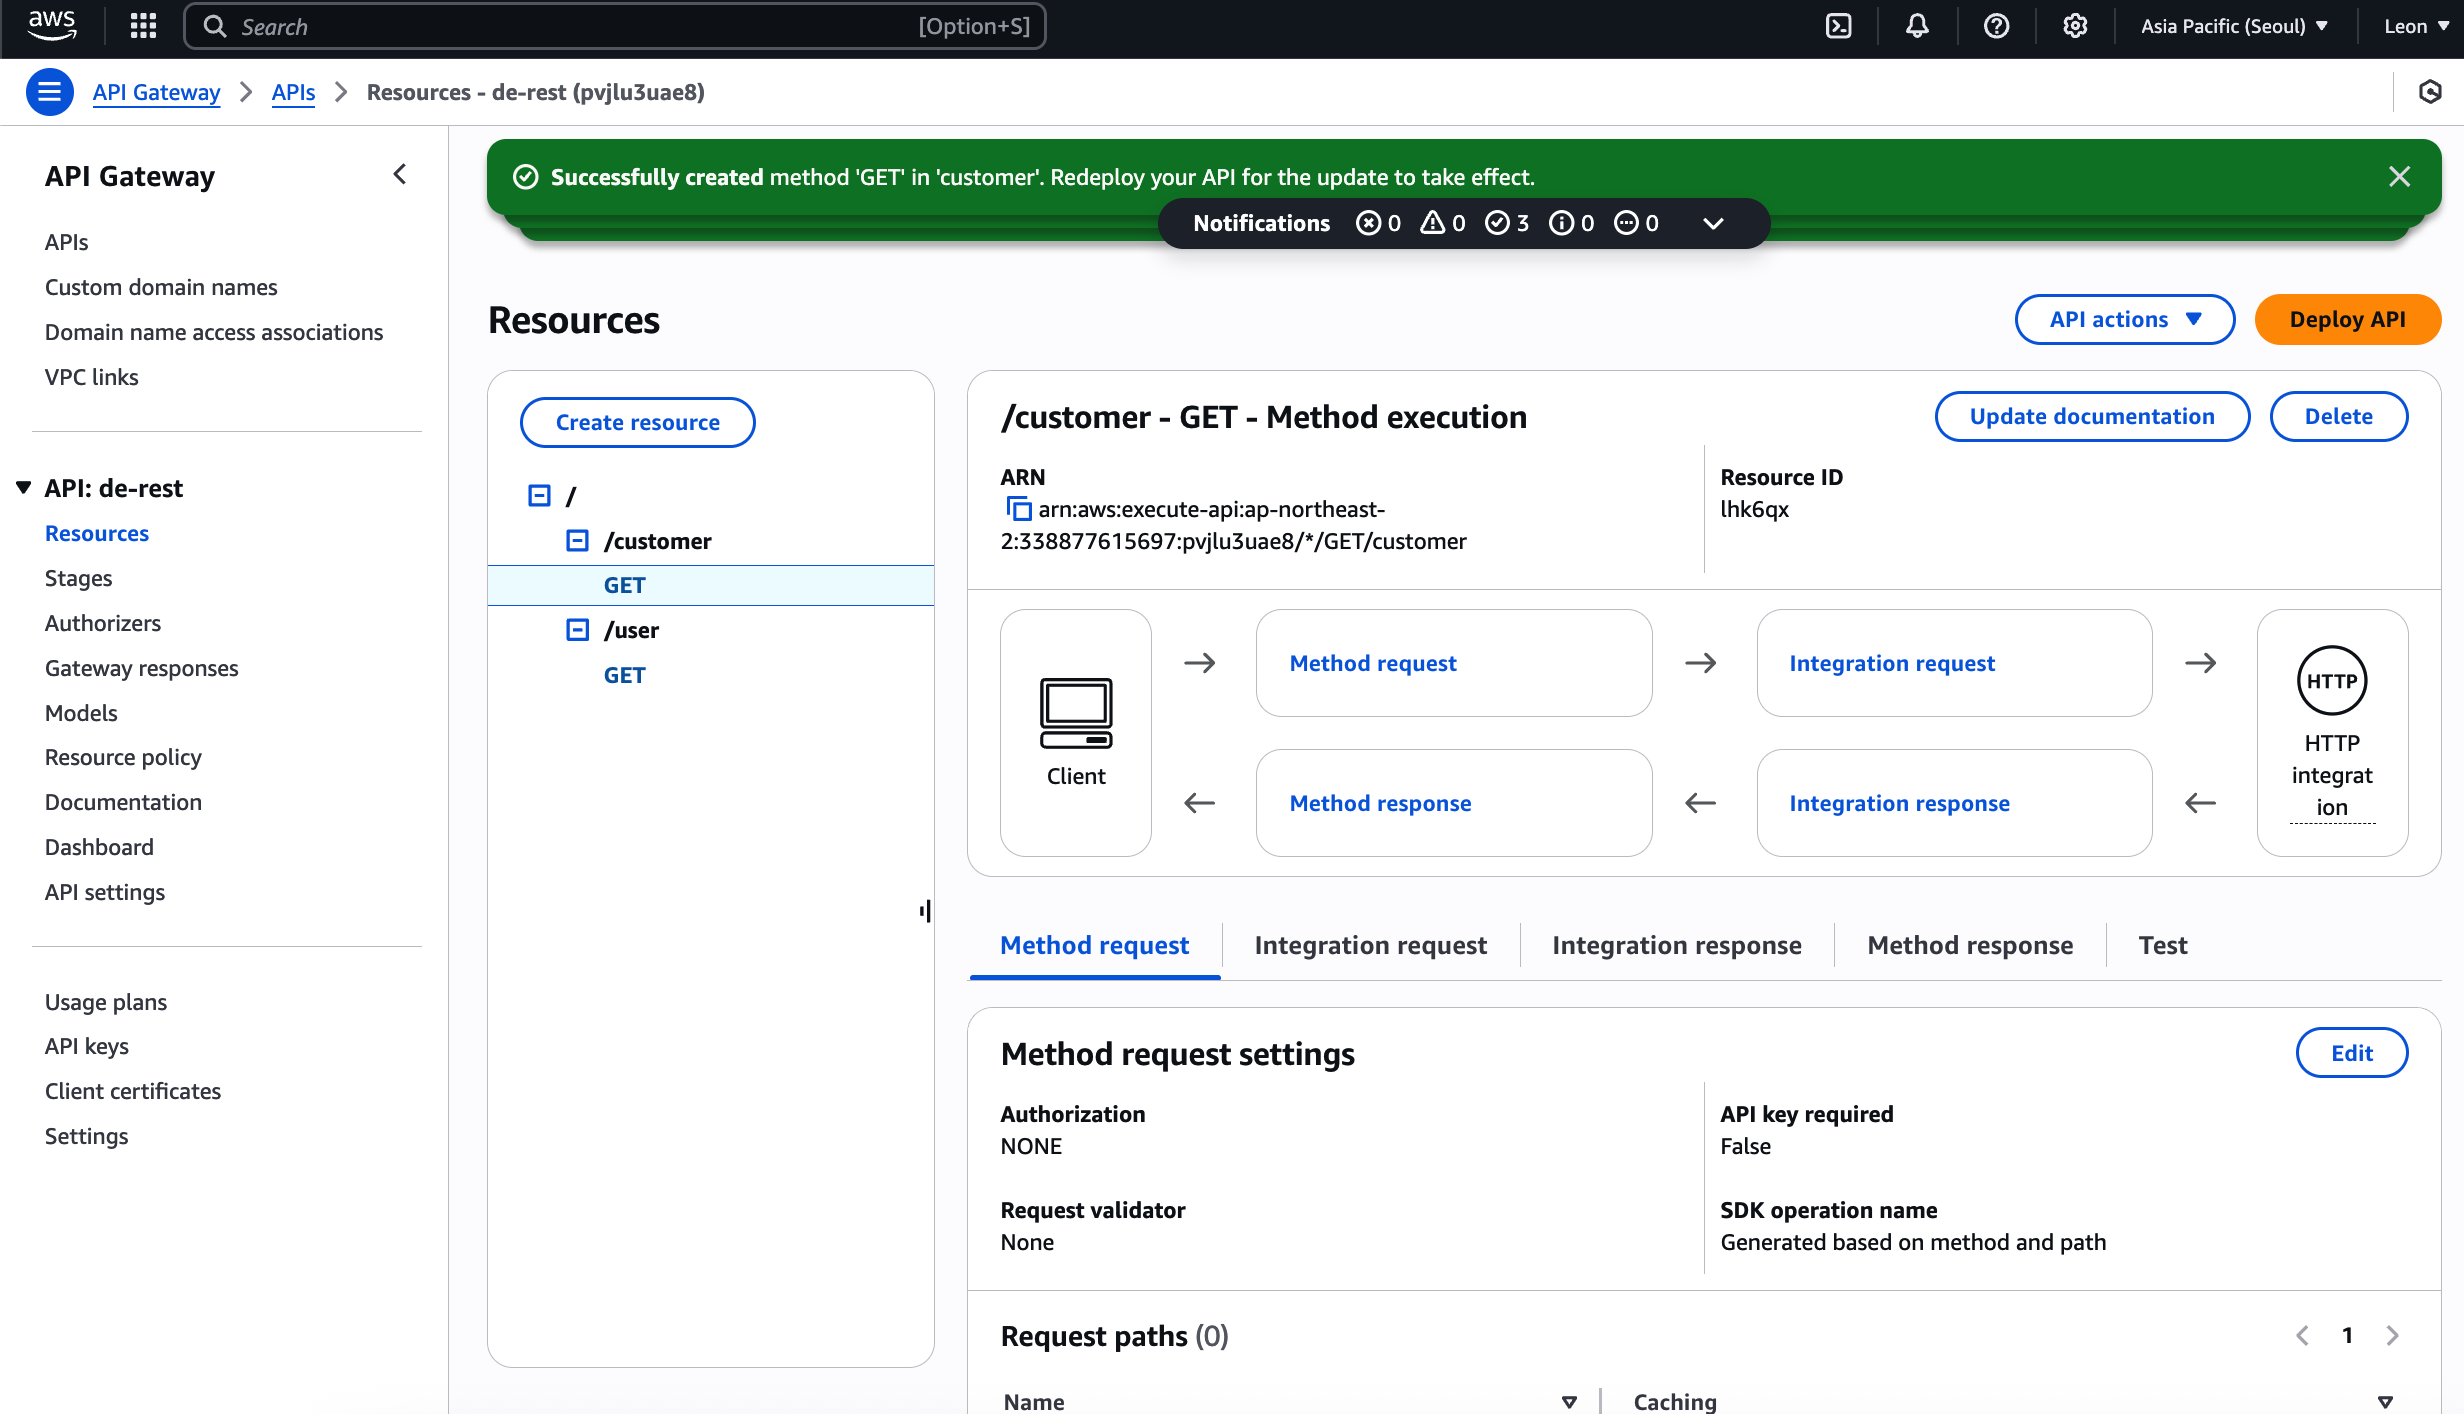Image resolution: width=2464 pixels, height=1414 pixels.
Task: Switch to the Test tab
Action: tap(2162, 945)
